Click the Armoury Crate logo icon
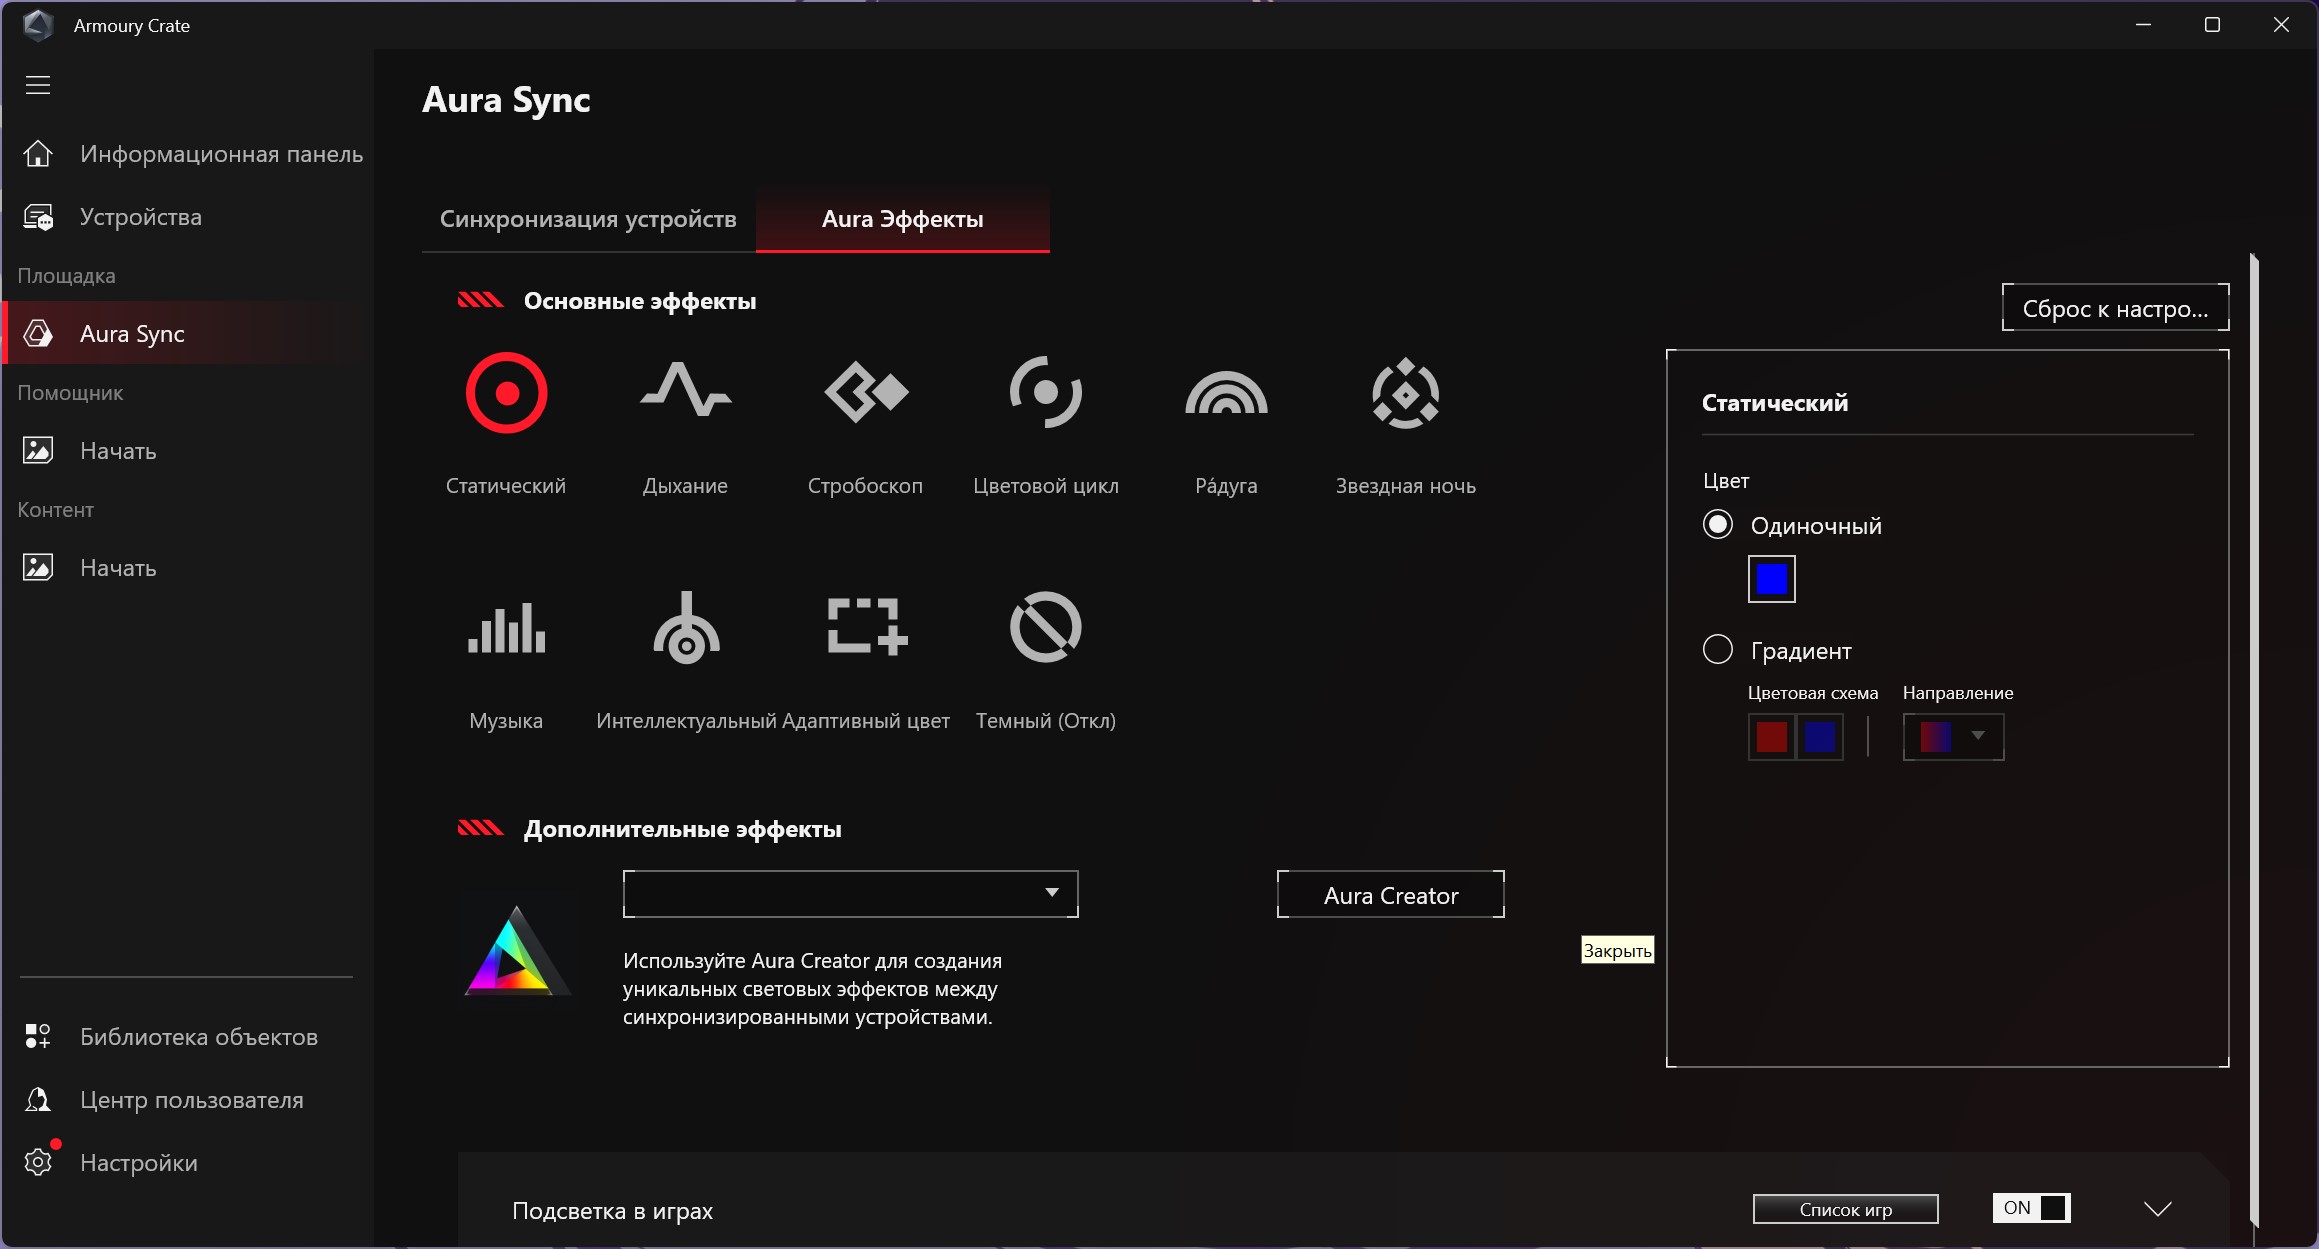The height and width of the screenshot is (1249, 2319). 38,25
